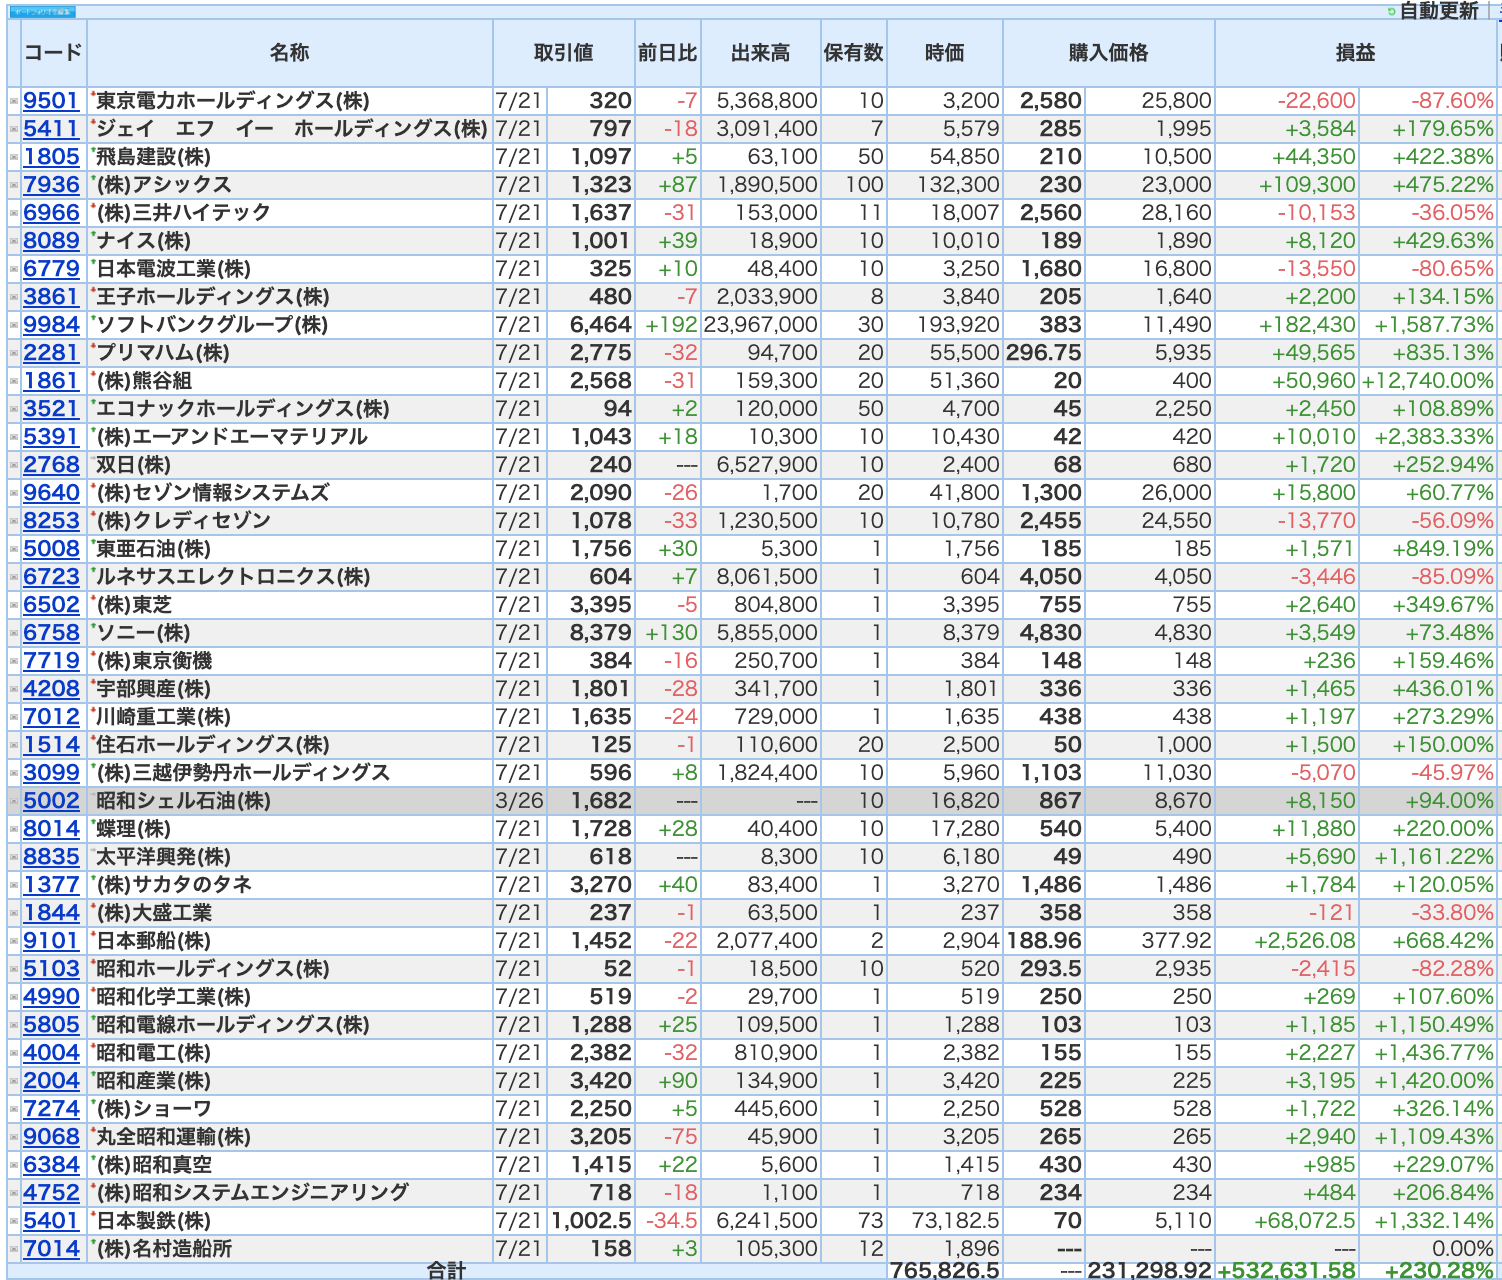Screen dimensions: 1502x1280
Task: Open stock code link 4004
Action: point(51,1053)
